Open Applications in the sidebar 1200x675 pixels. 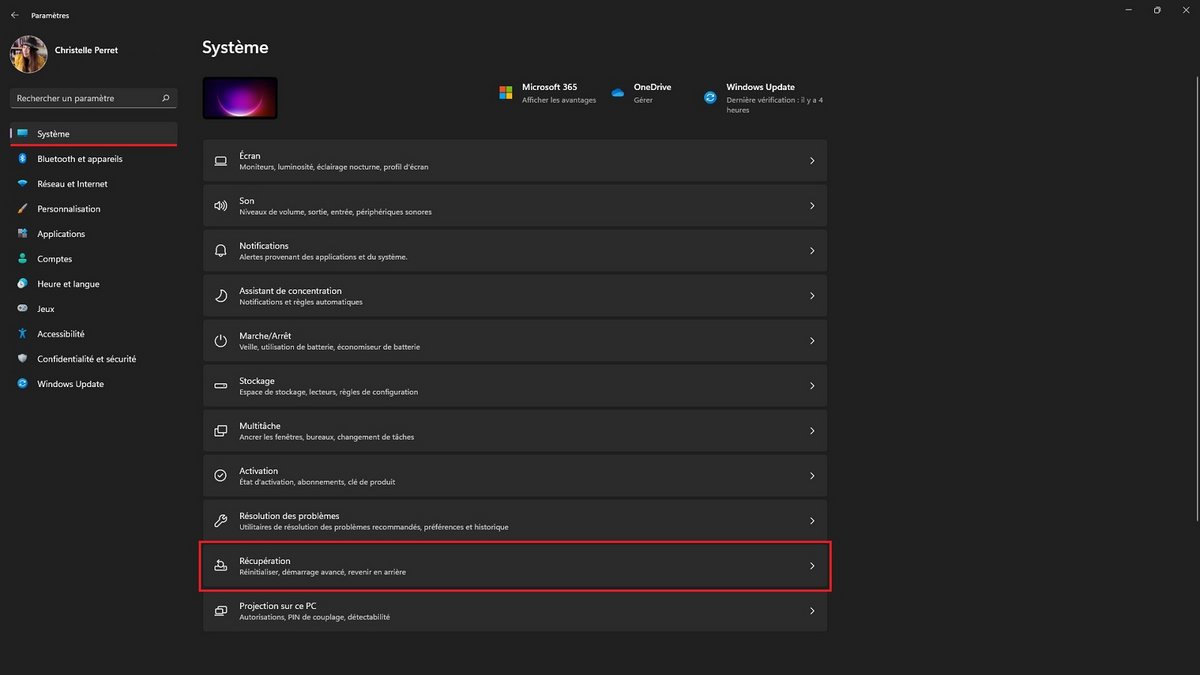coord(94,234)
